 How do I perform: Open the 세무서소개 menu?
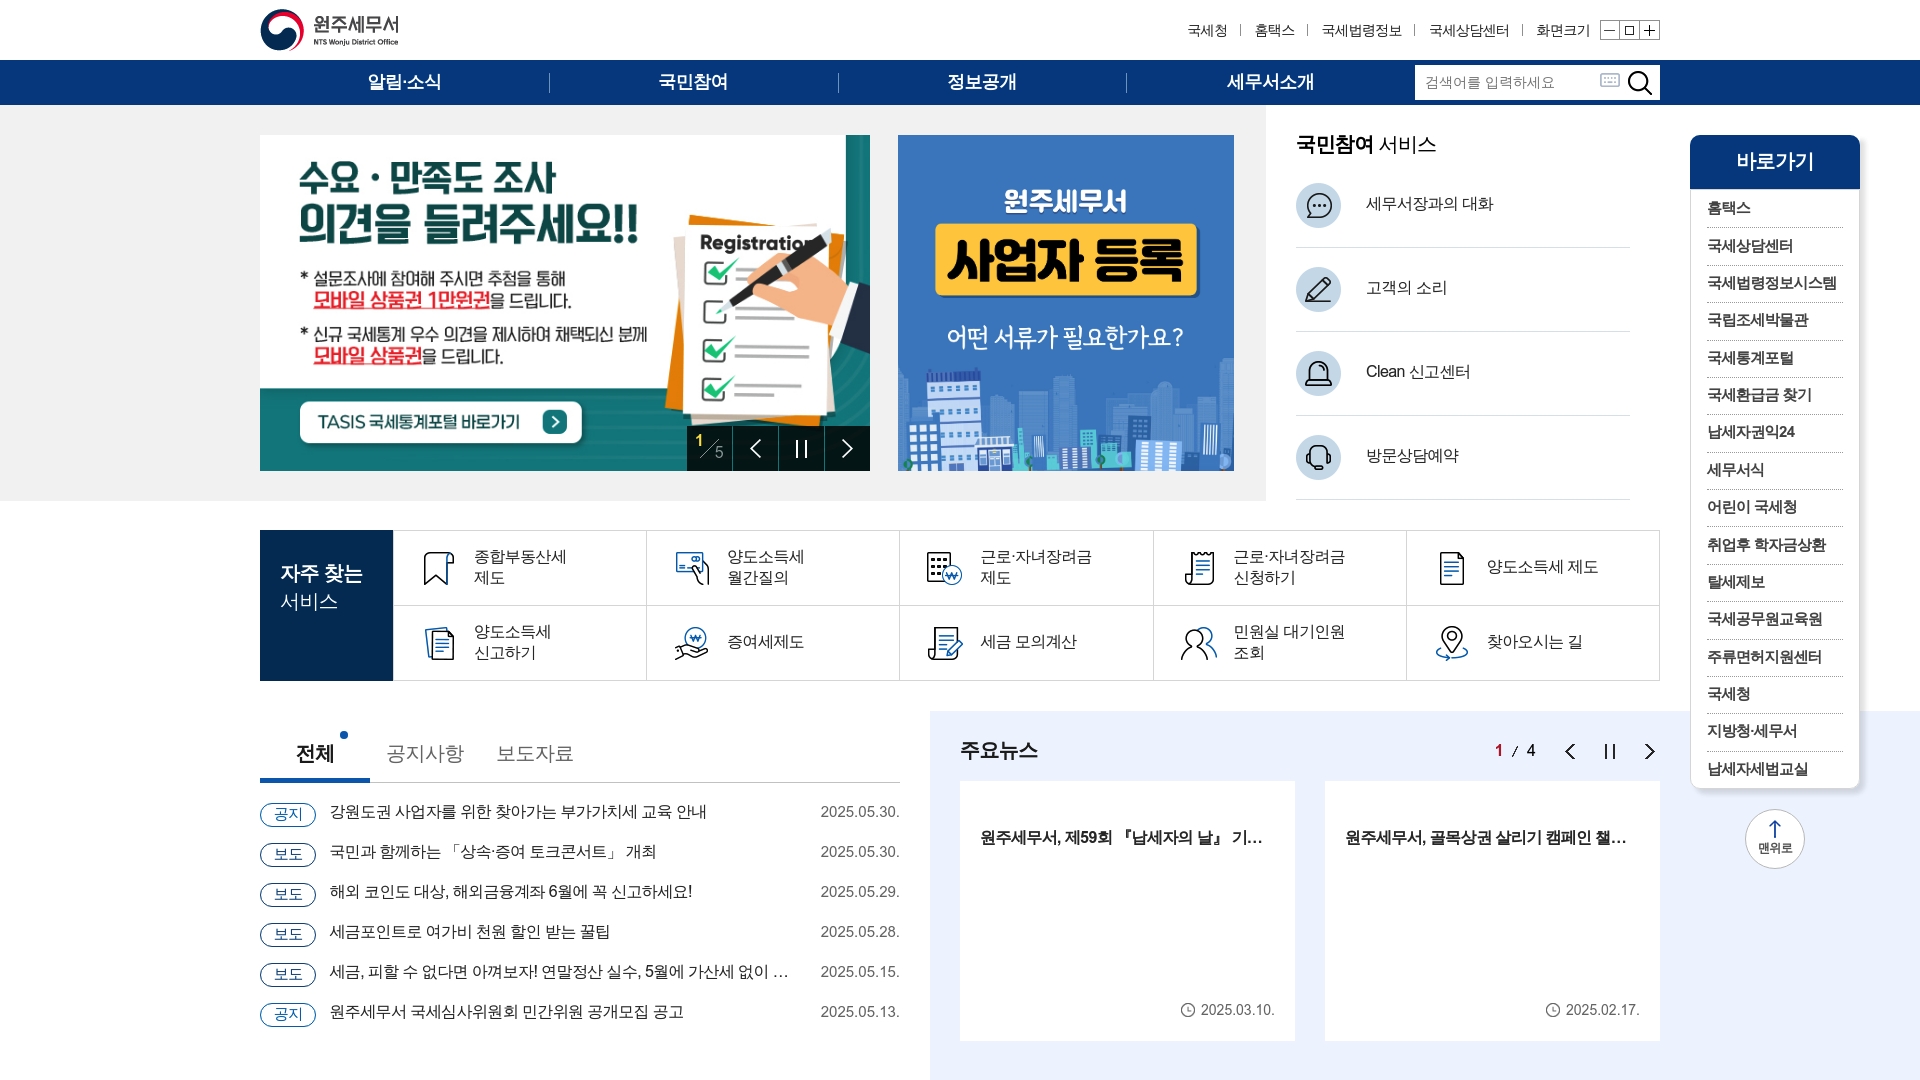pyautogui.click(x=1270, y=82)
